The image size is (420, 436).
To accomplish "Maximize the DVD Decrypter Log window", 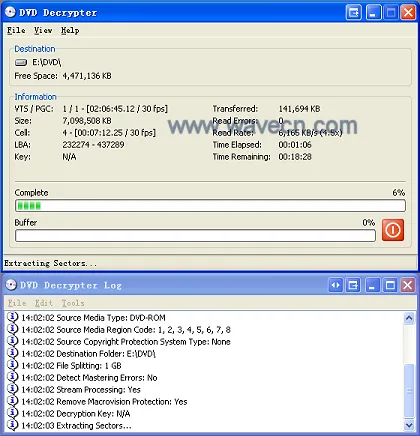I will click(390, 285).
